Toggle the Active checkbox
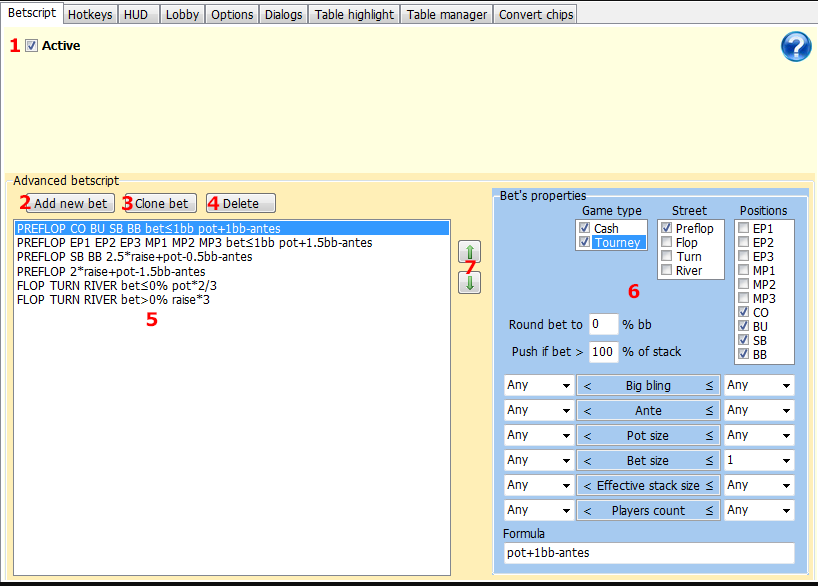This screenshot has width=818, height=586. coord(31,46)
